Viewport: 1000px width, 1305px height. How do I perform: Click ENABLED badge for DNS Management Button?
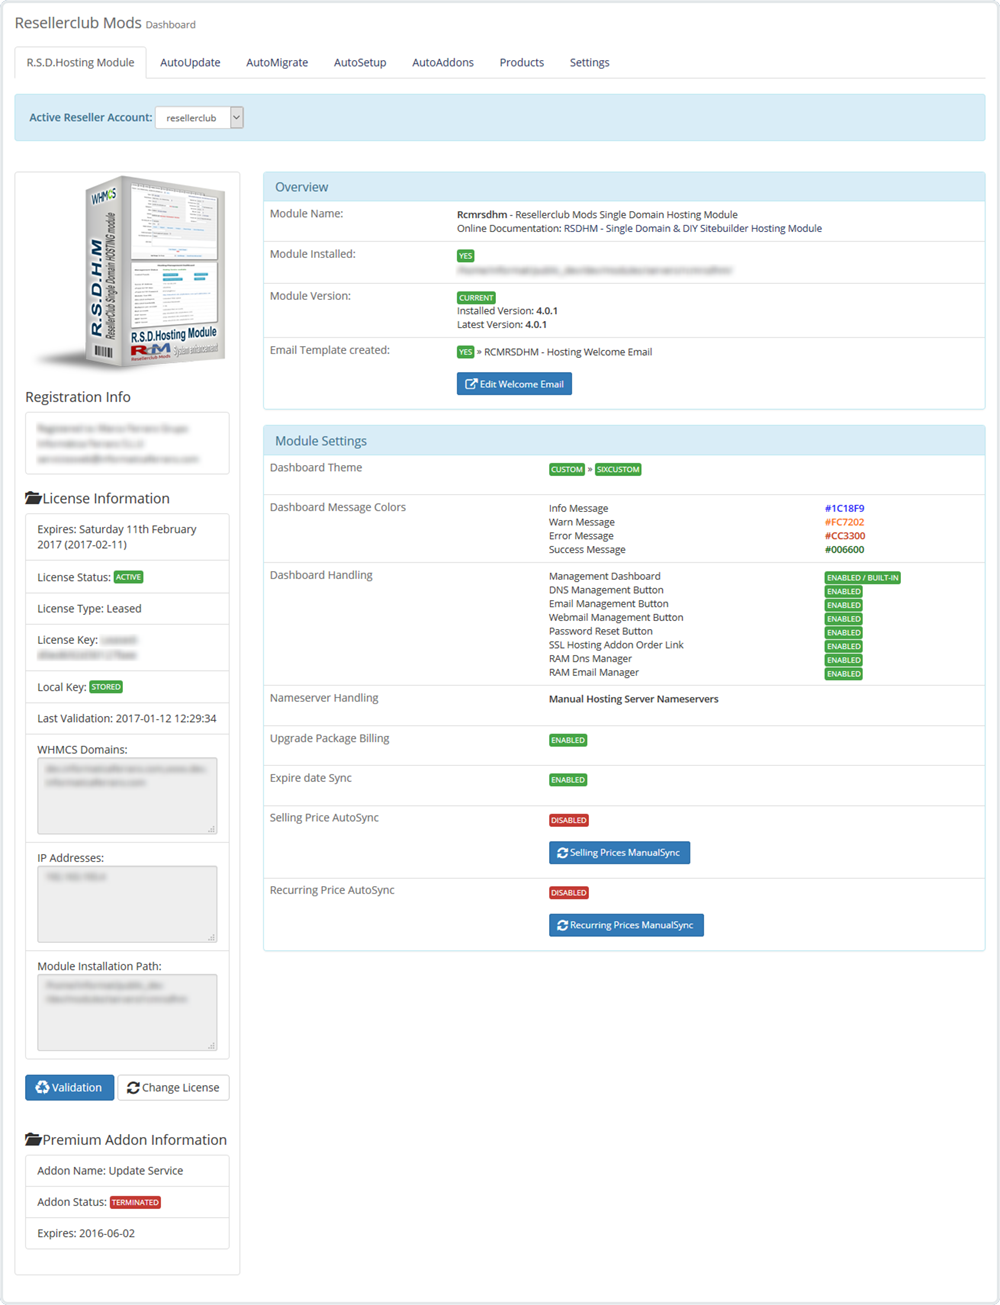[843, 592]
